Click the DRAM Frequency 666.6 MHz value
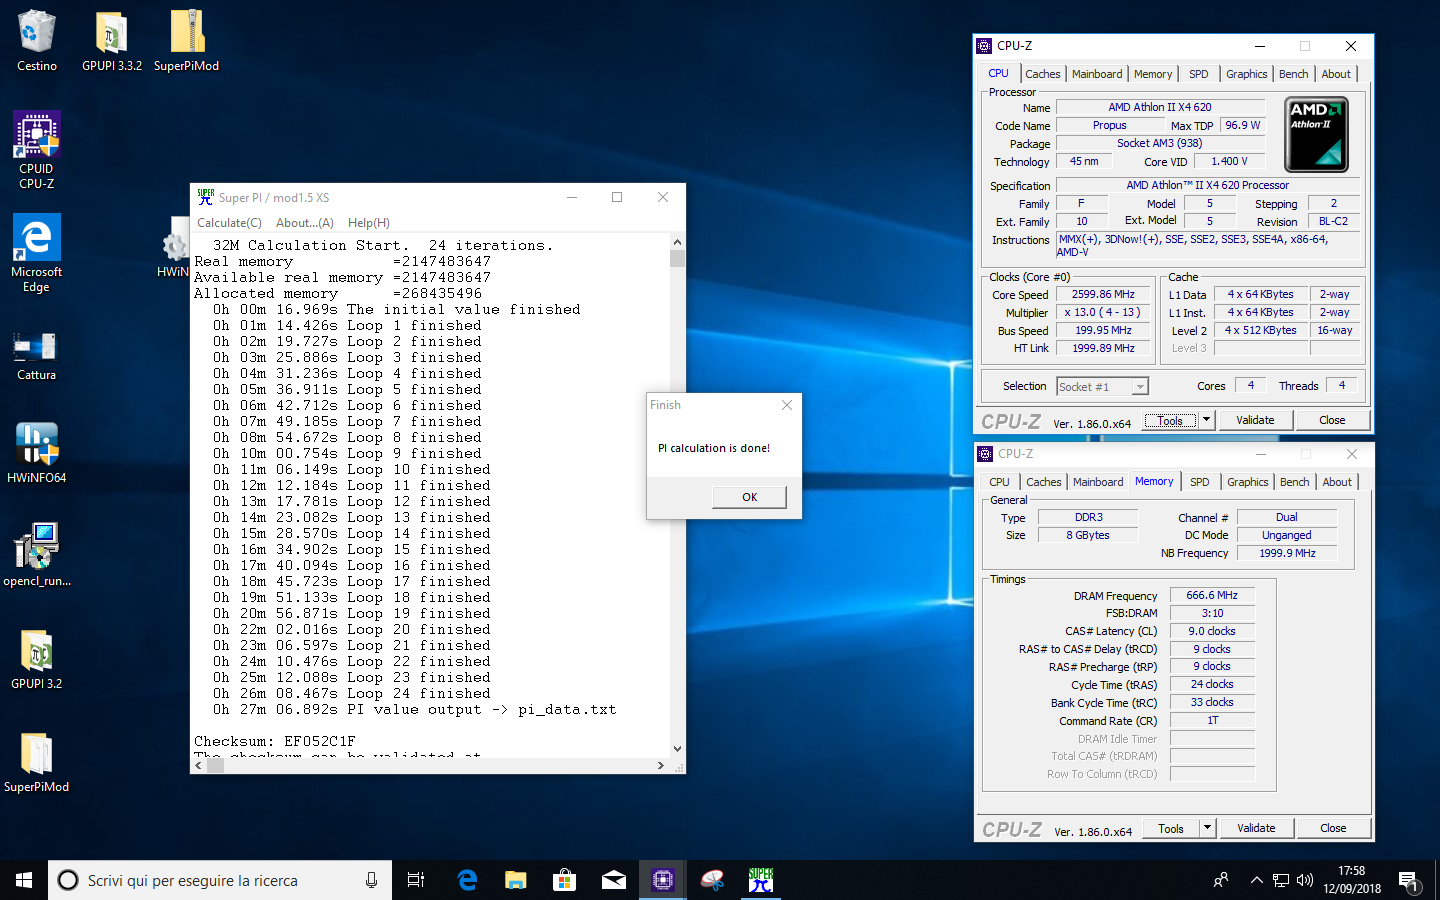This screenshot has width=1440, height=900. [1212, 595]
